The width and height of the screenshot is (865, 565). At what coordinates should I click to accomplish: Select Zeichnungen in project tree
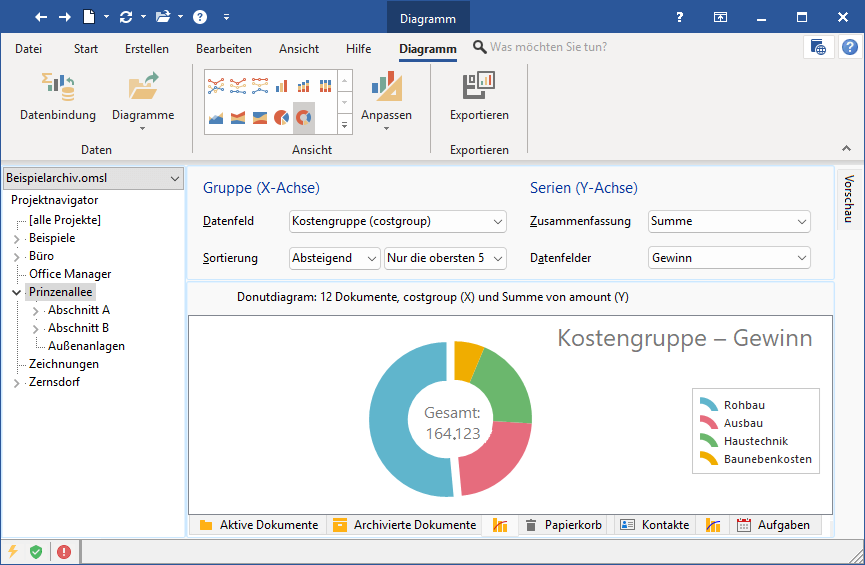(64, 364)
